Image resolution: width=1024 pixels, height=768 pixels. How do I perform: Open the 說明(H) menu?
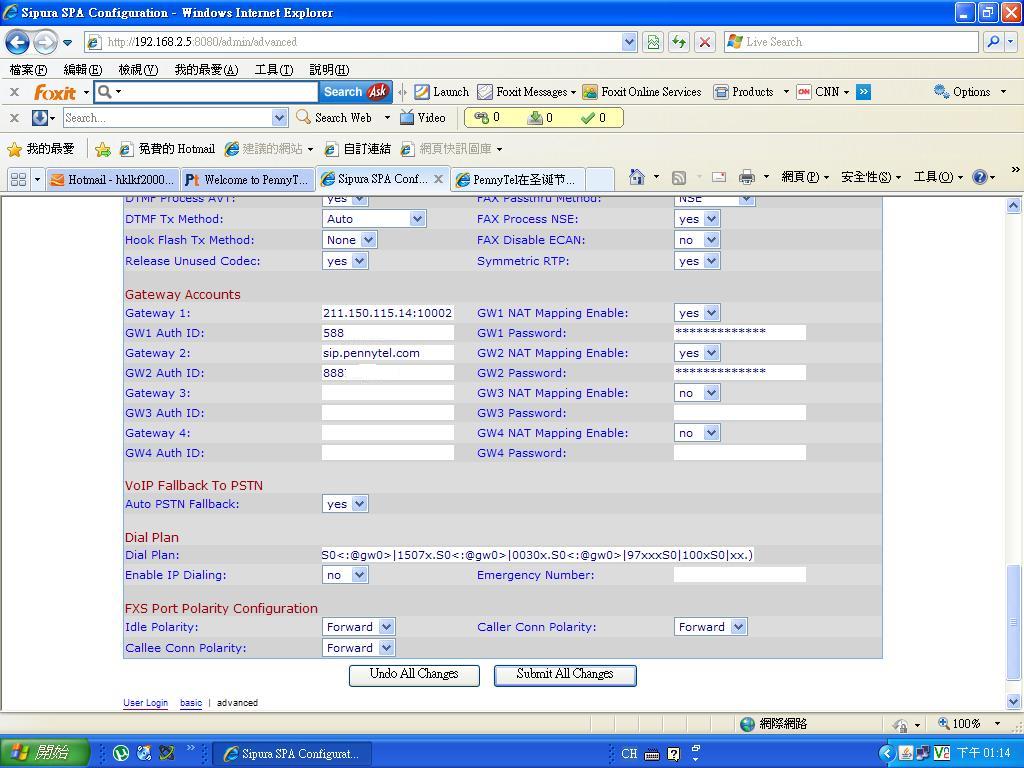[329, 70]
